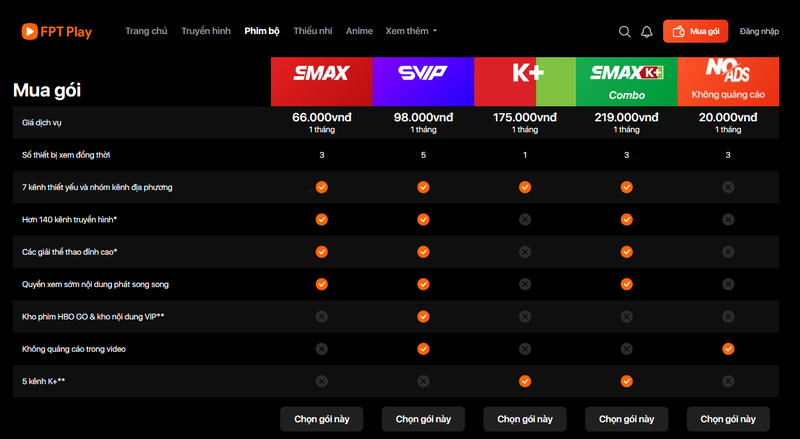Click SVIP cross for 5 kênh K+ row
Viewport: 800px width, 439px height.
423,381
